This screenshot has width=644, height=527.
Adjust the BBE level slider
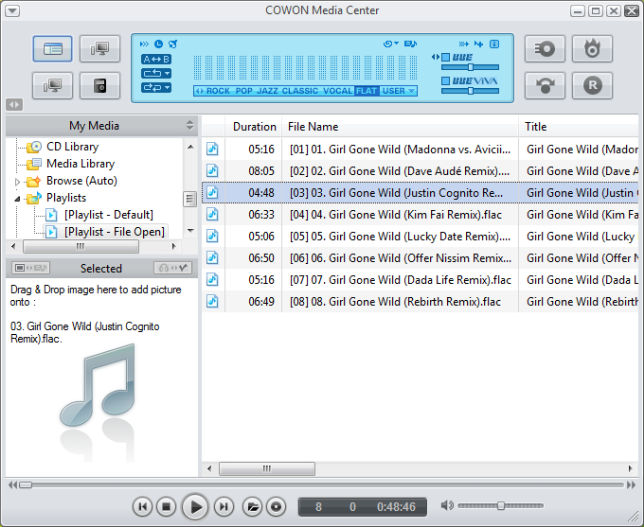click(470, 67)
